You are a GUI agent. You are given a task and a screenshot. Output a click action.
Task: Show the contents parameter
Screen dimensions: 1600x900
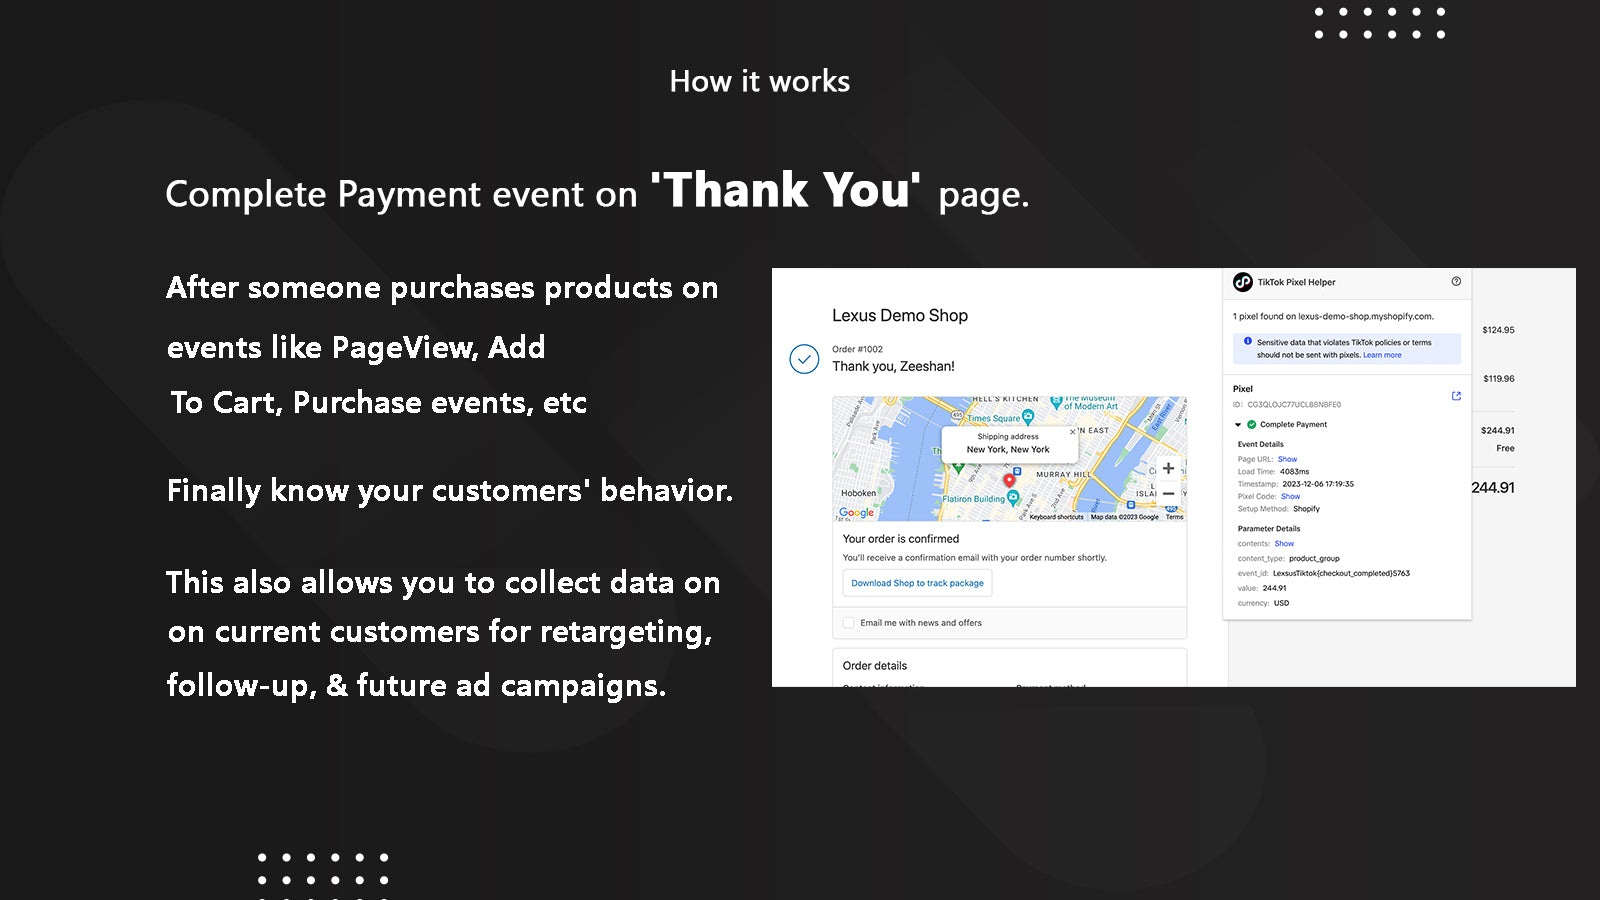[1285, 543]
